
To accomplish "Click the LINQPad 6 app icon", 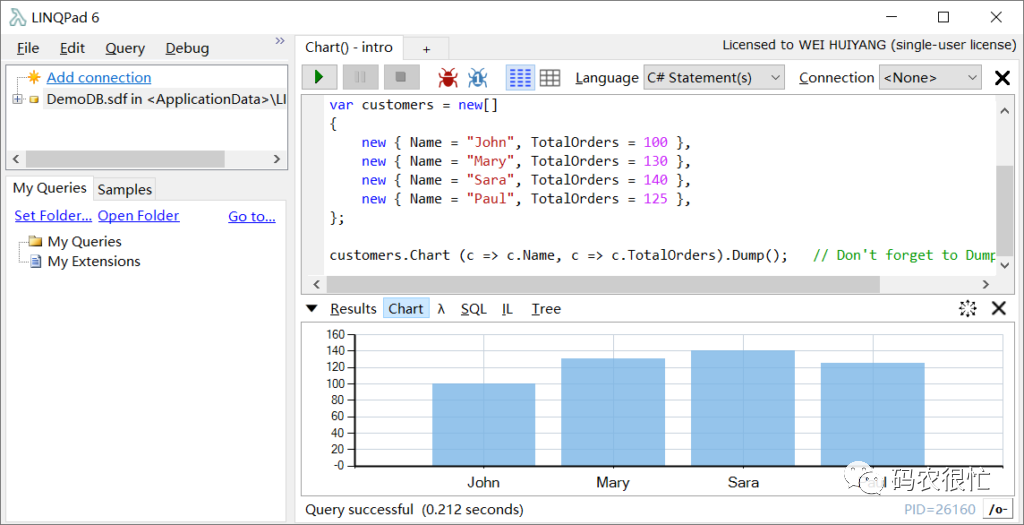I will tap(18, 18).
